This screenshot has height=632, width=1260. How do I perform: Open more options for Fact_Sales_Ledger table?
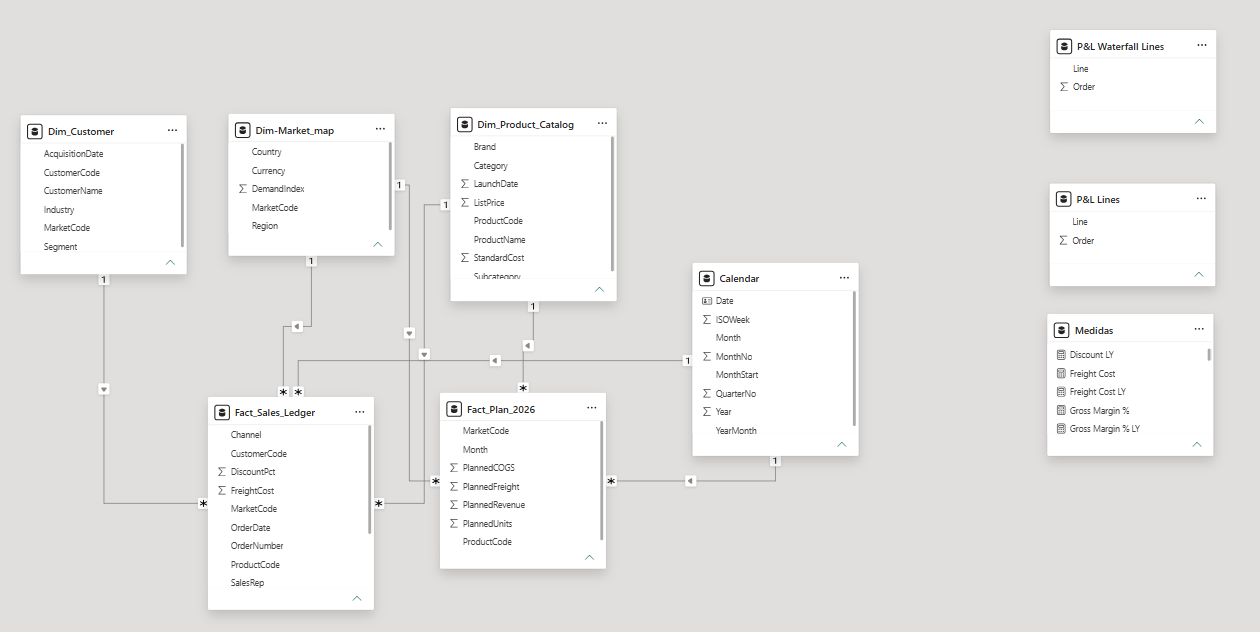tap(360, 411)
